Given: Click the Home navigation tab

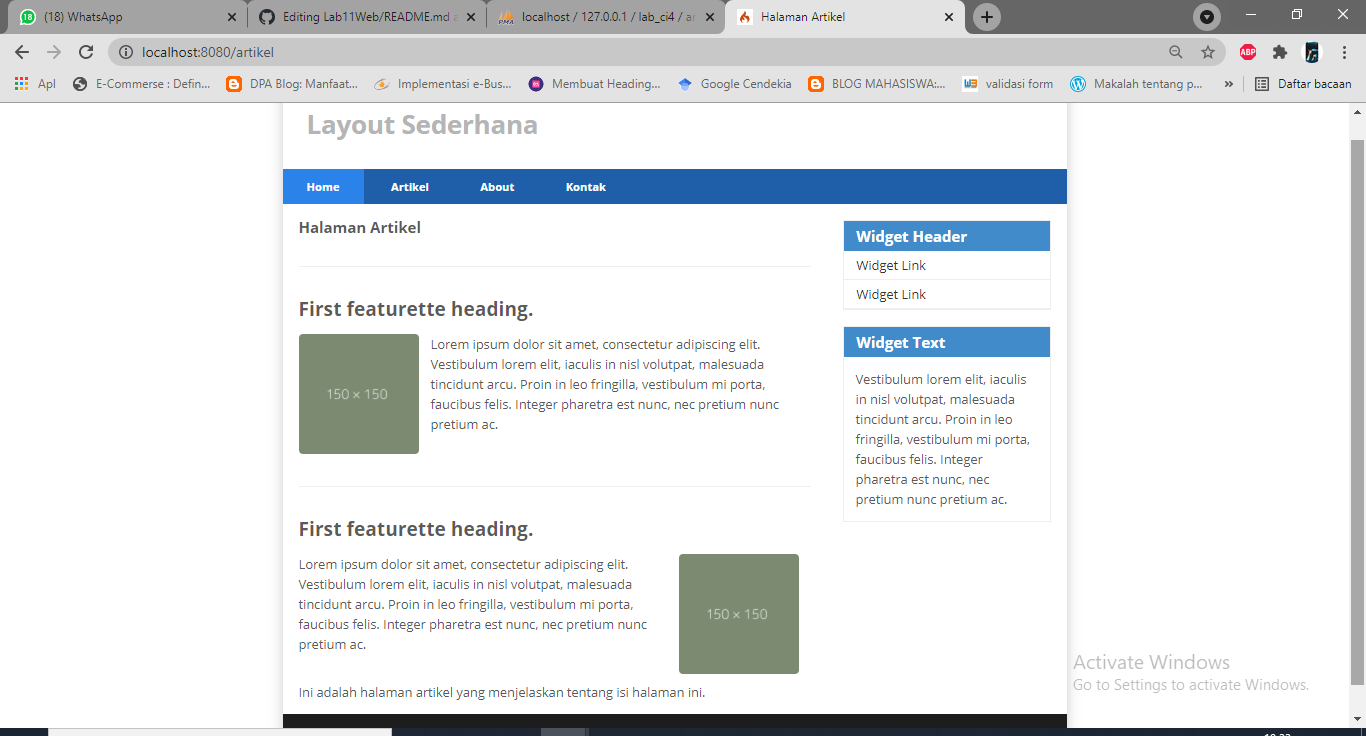Looking at the screenshot, I should [322, 186].
